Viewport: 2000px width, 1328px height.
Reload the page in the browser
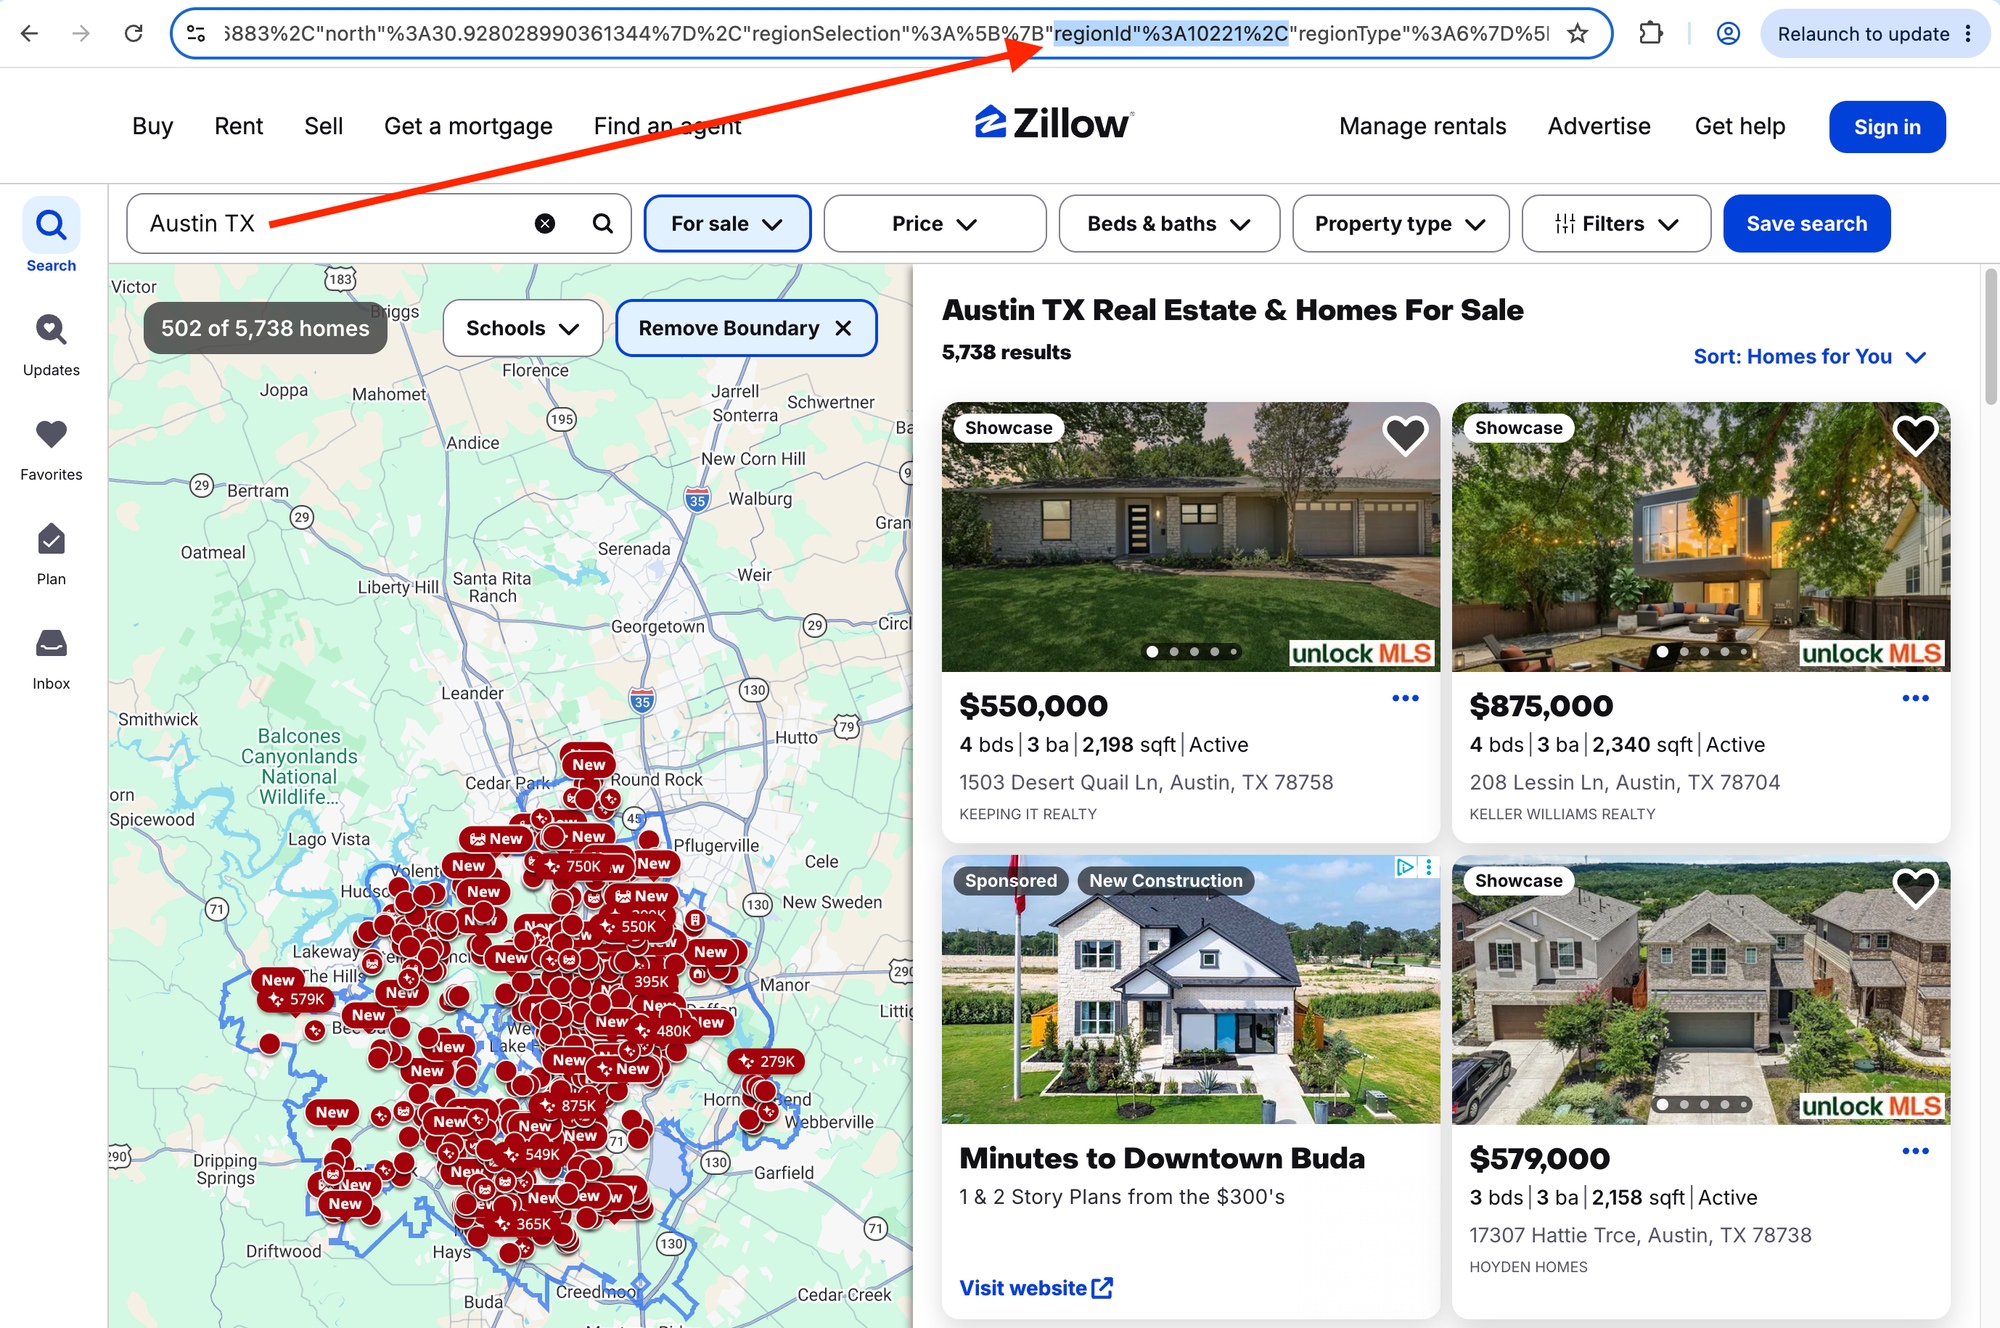133,34
